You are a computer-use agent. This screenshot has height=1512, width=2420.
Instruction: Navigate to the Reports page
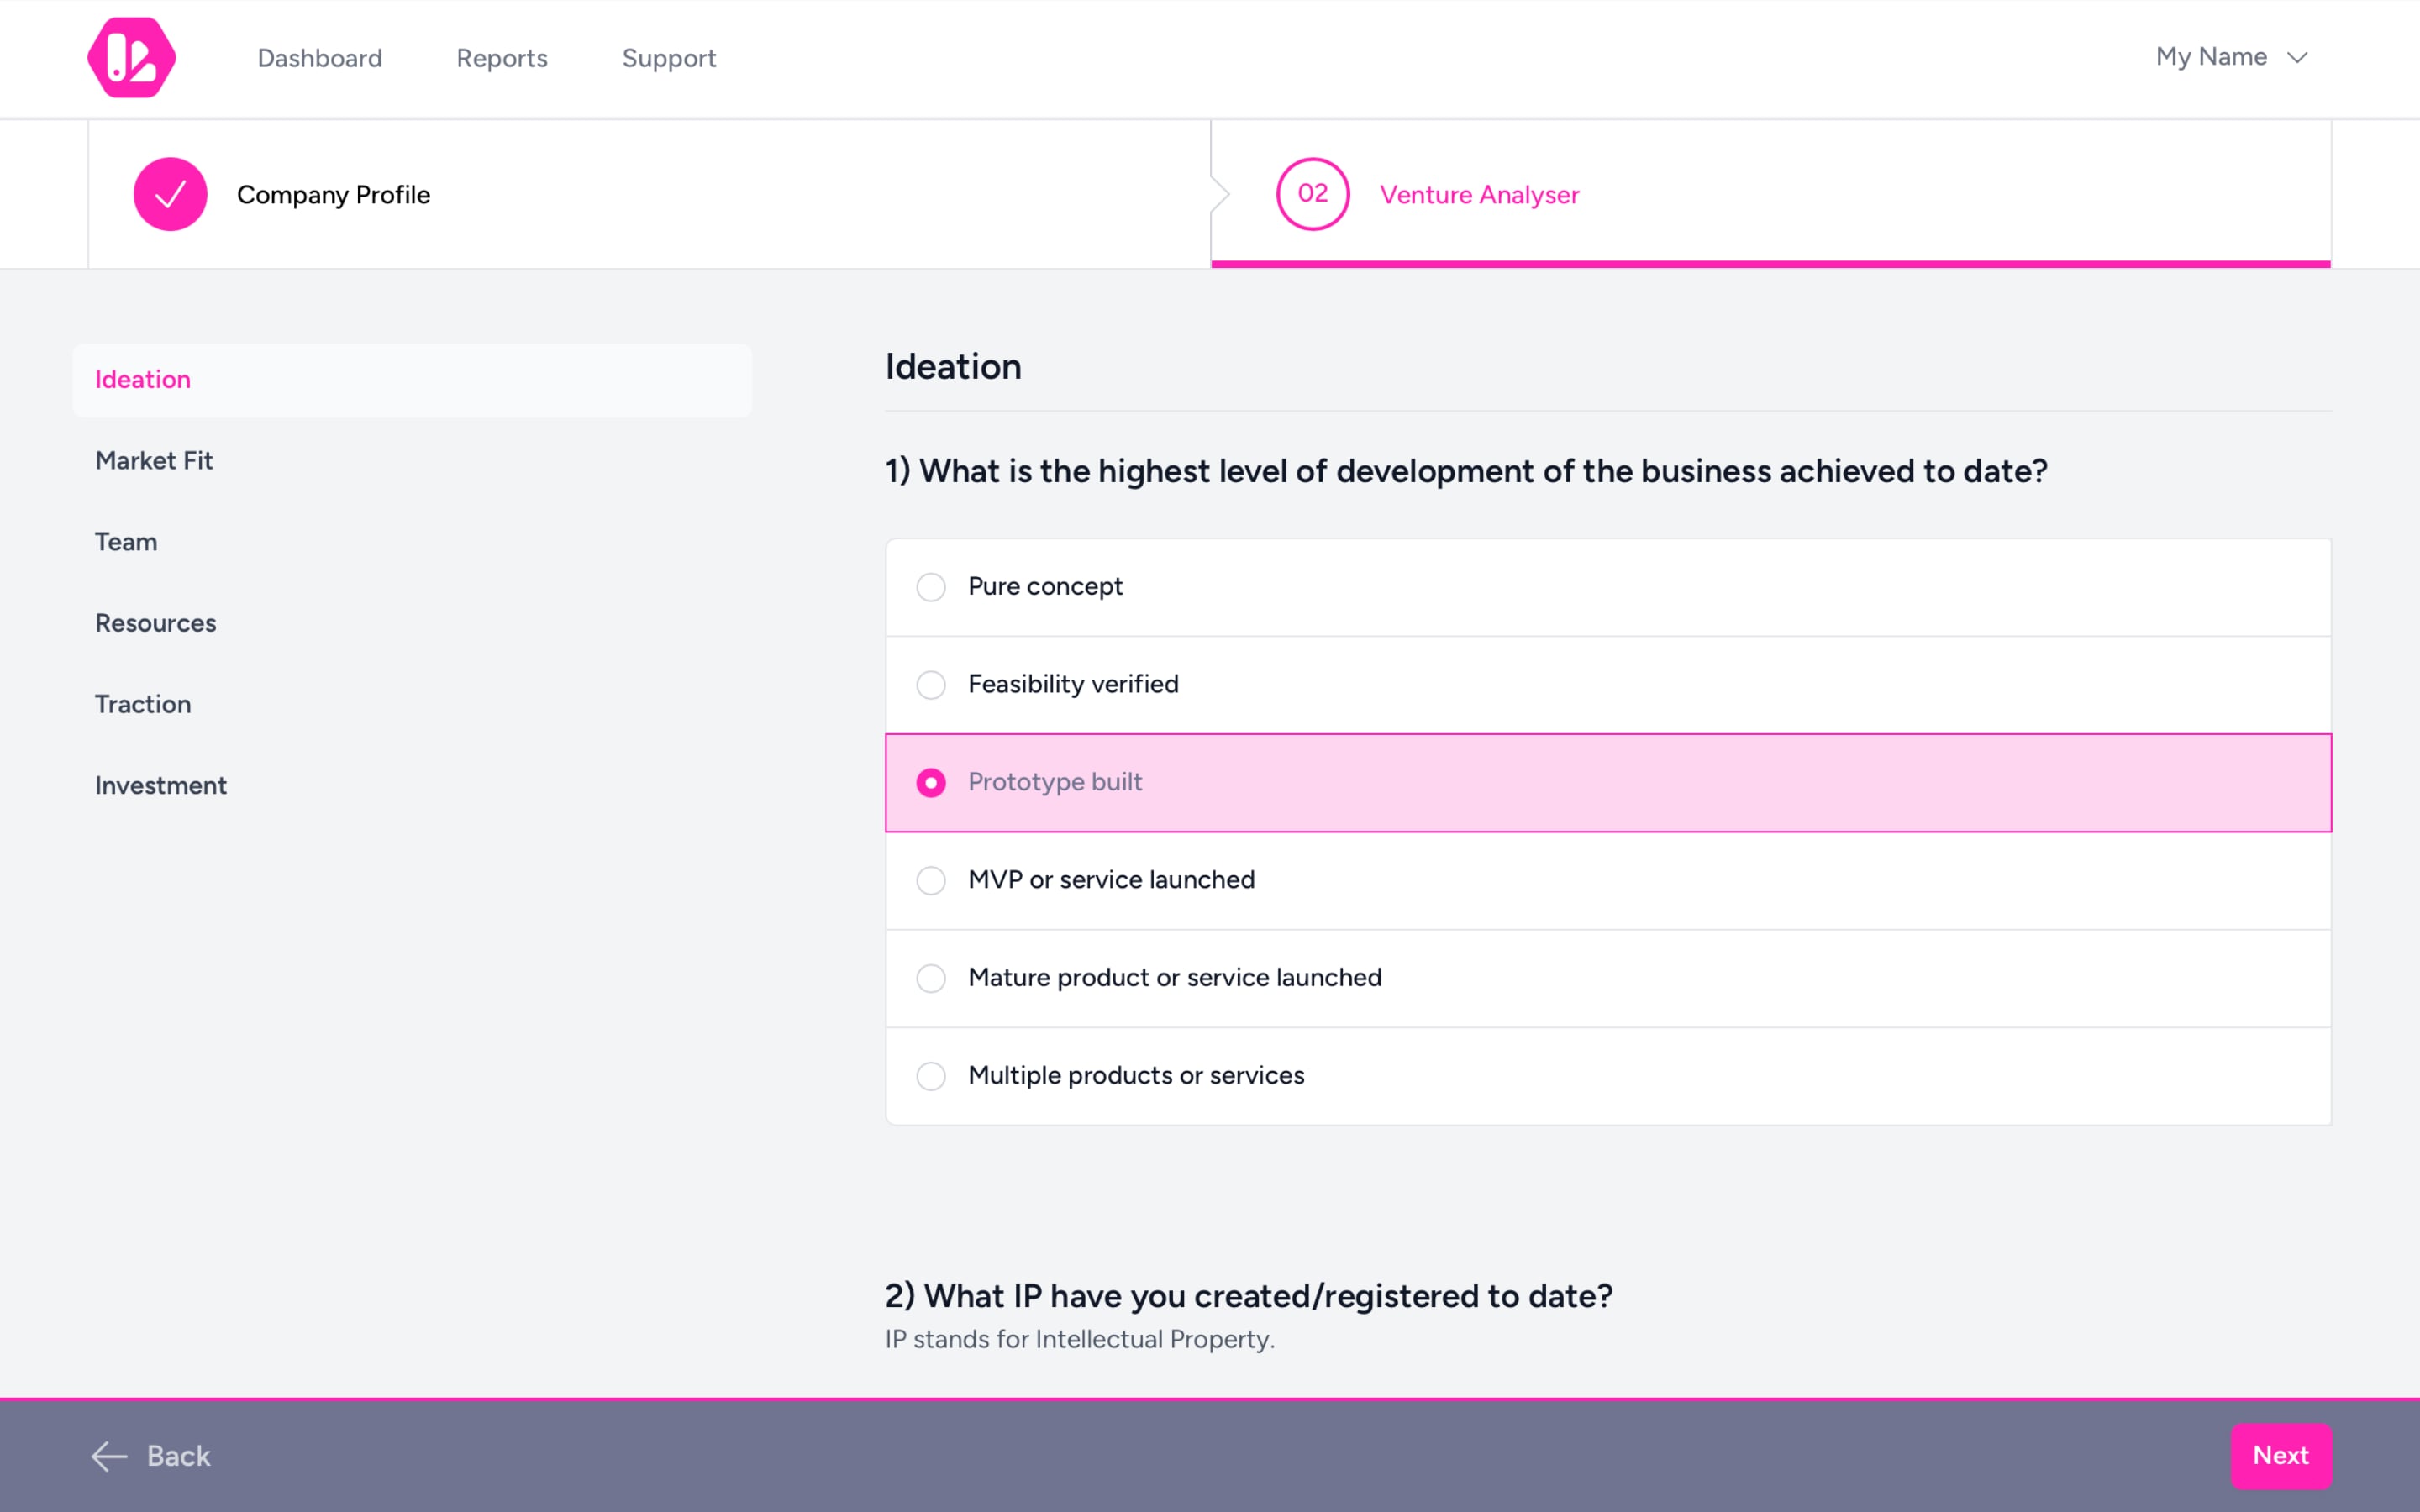coord(501,58)
